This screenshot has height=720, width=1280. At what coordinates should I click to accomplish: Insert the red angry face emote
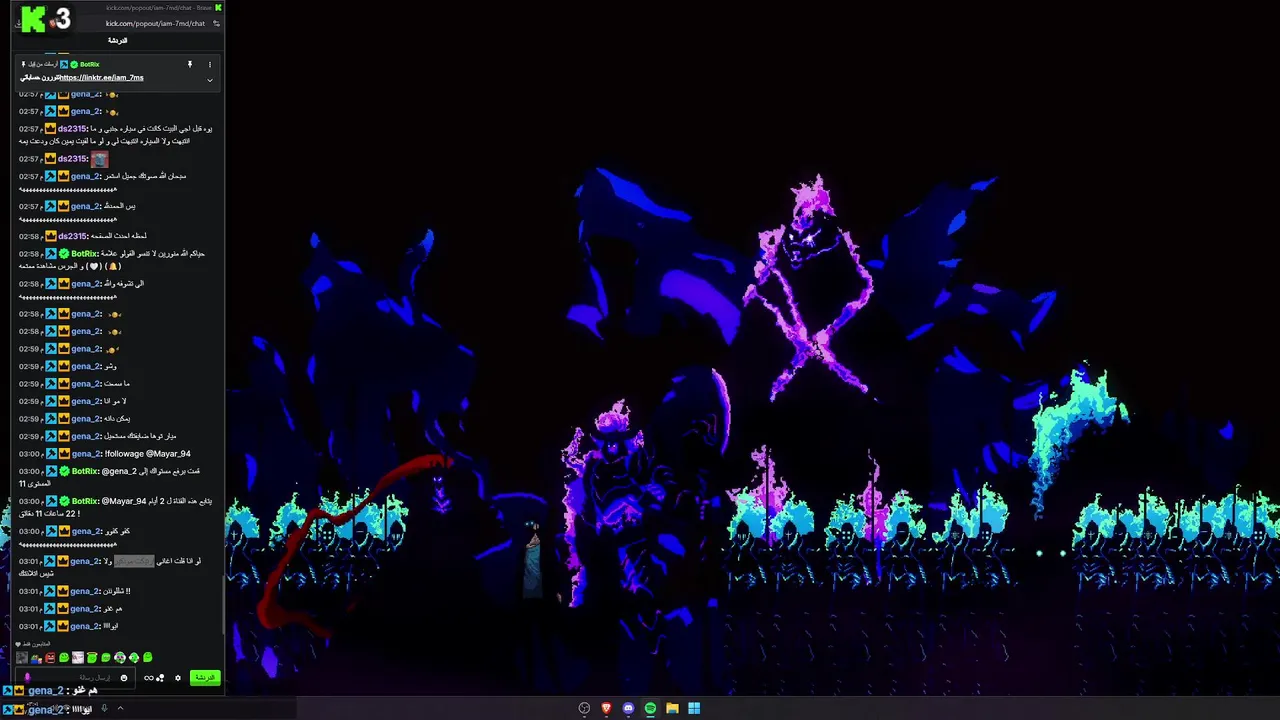(50, 658)
